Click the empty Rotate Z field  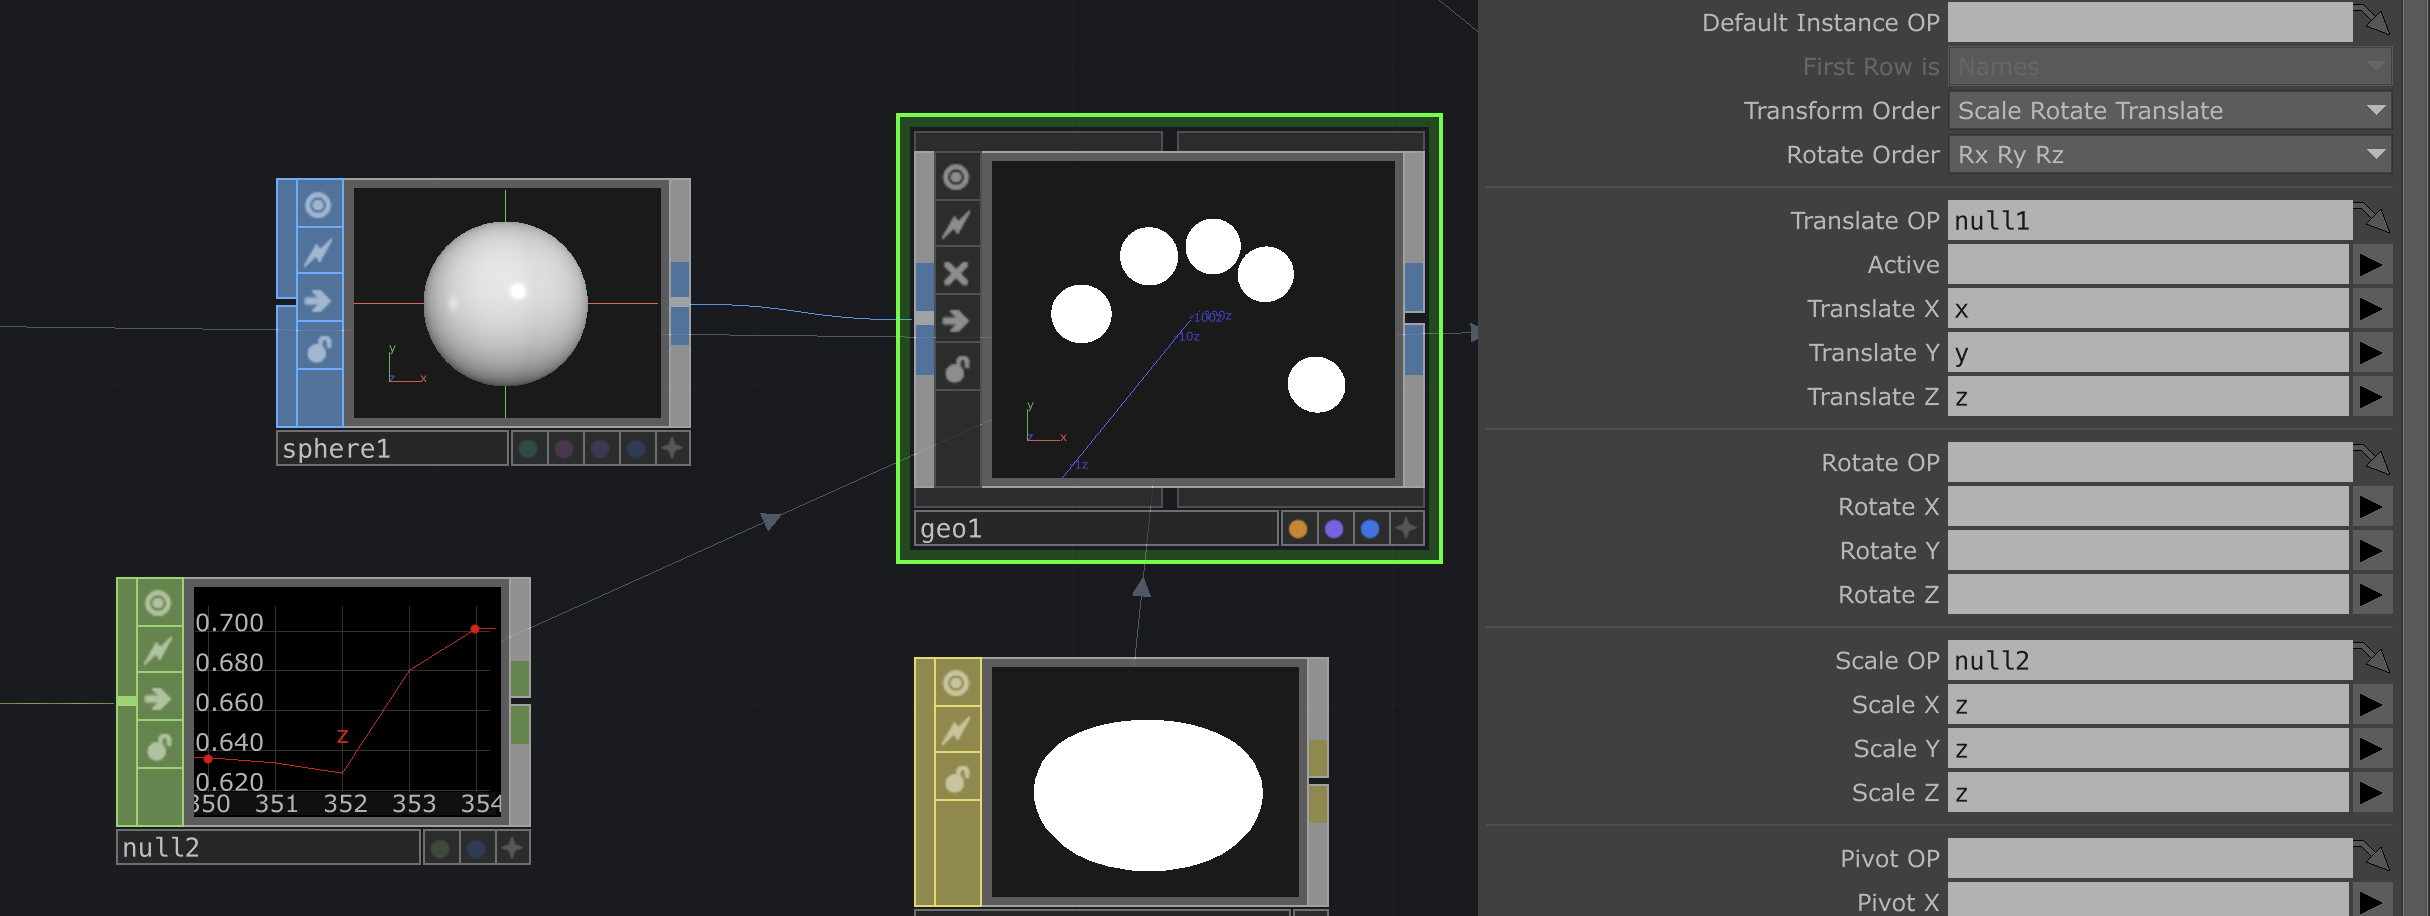(2148, 594)
